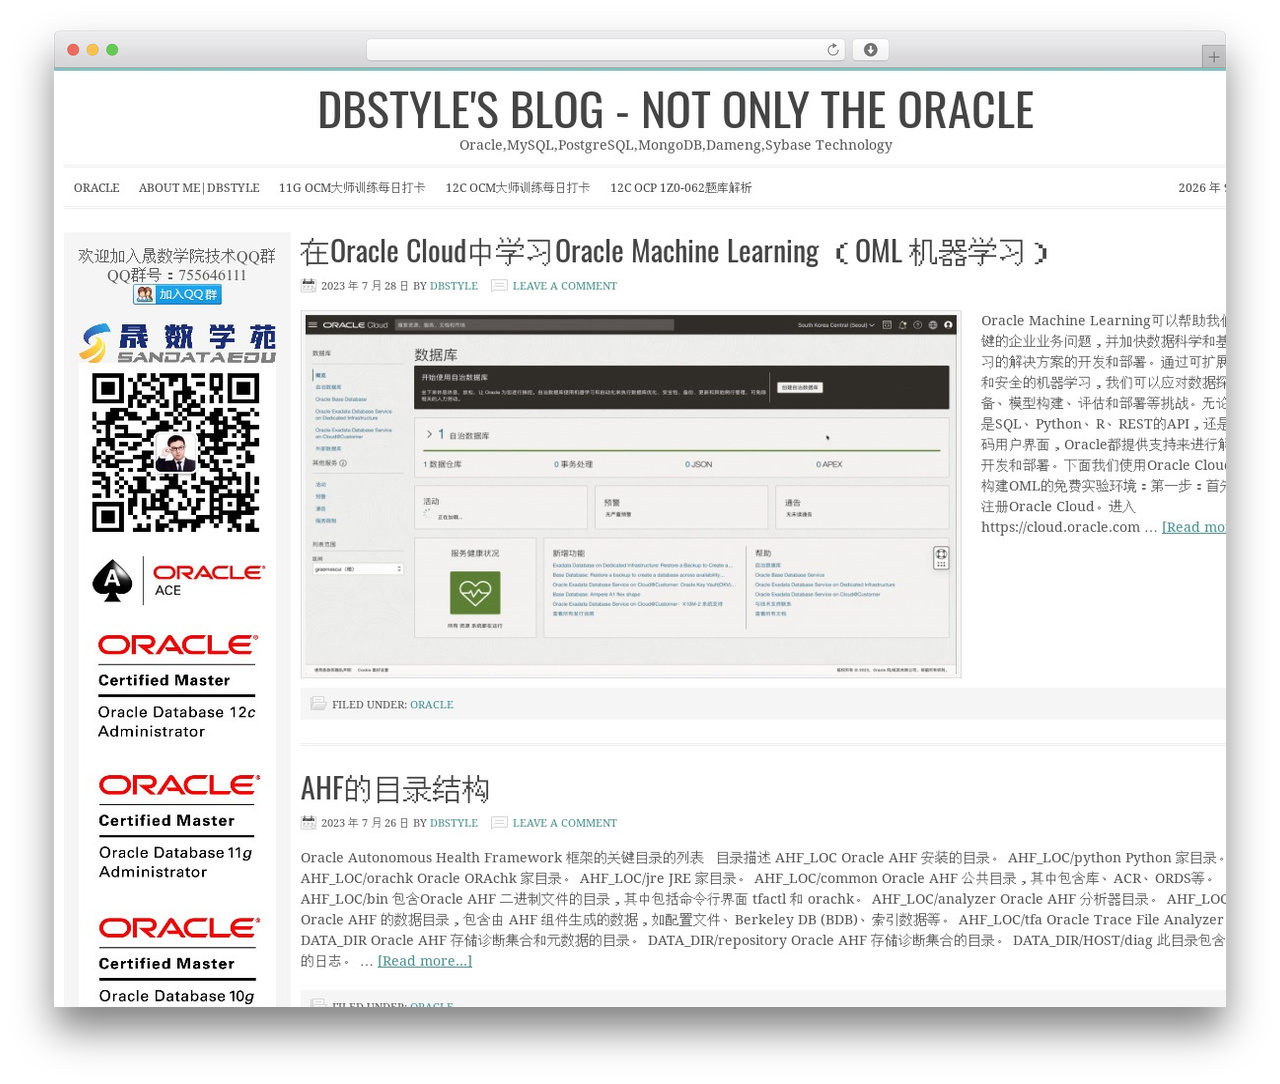This screenshot has height=1084, width=1280.
Task: Open the DBSTYLE'S BLOG site title
Action: pyautogui.click(x=675, y=110)
